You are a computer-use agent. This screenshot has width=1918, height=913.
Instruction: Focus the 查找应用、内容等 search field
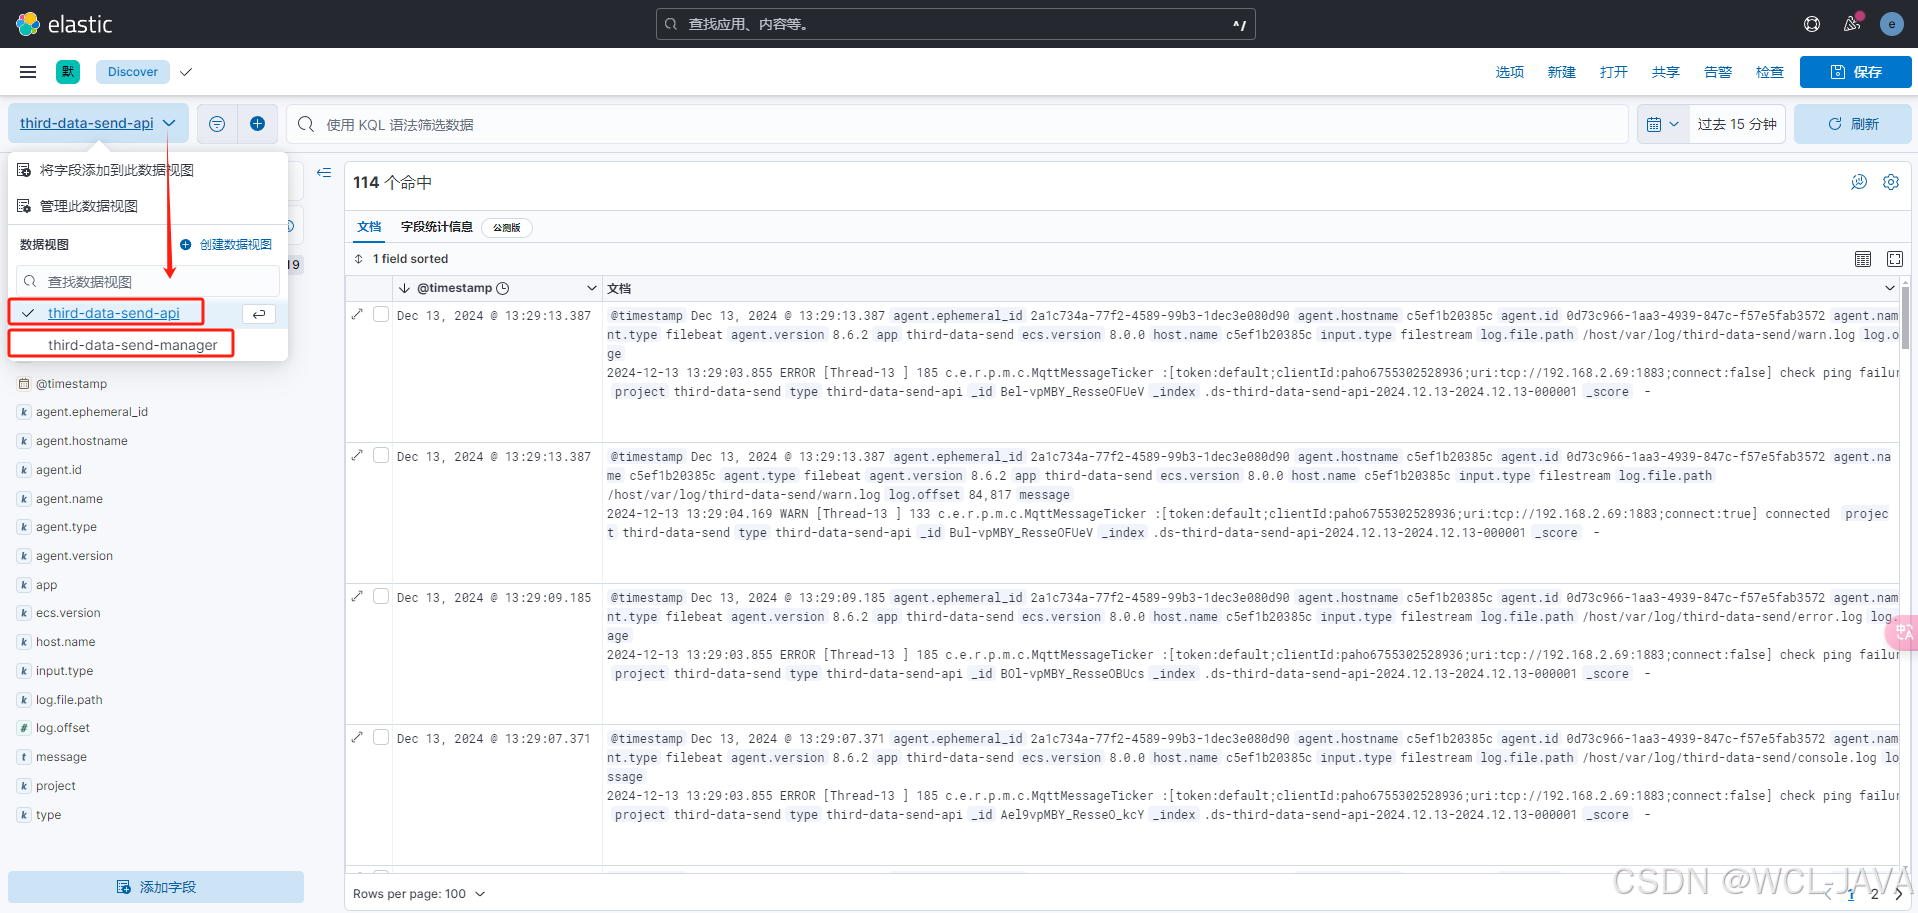coord(955,24)
